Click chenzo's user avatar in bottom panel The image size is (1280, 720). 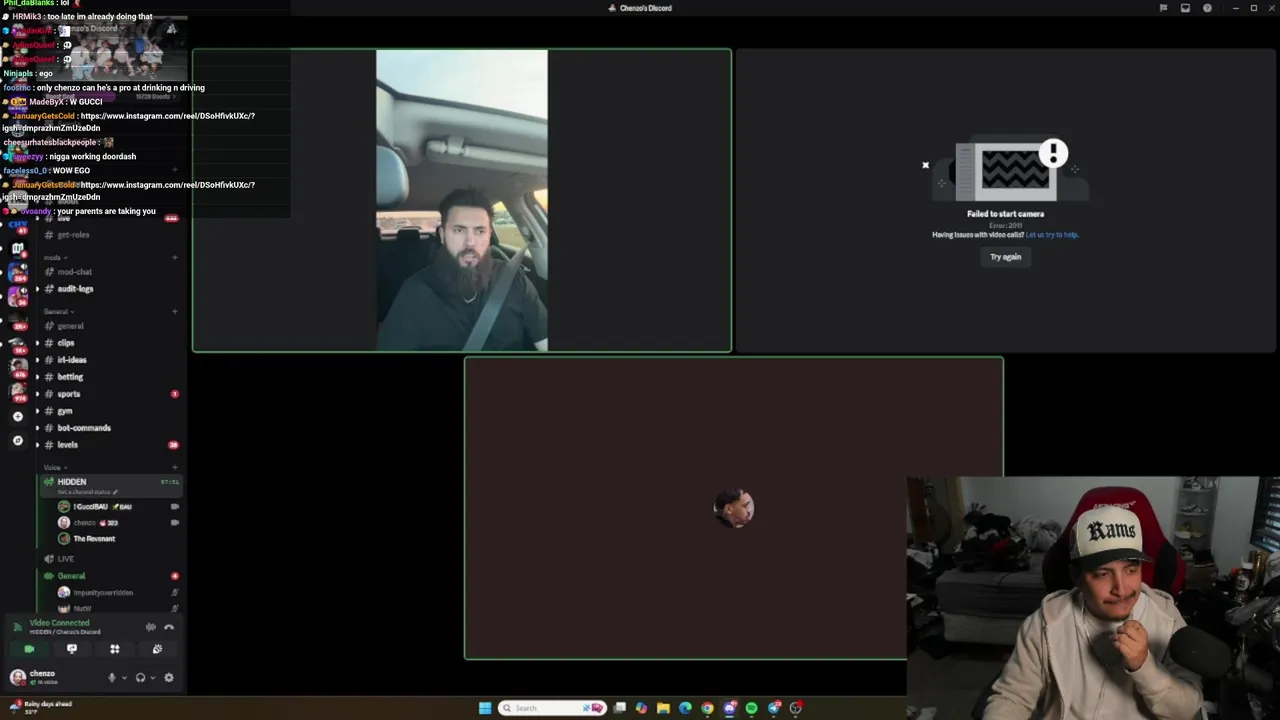[17, 677]
